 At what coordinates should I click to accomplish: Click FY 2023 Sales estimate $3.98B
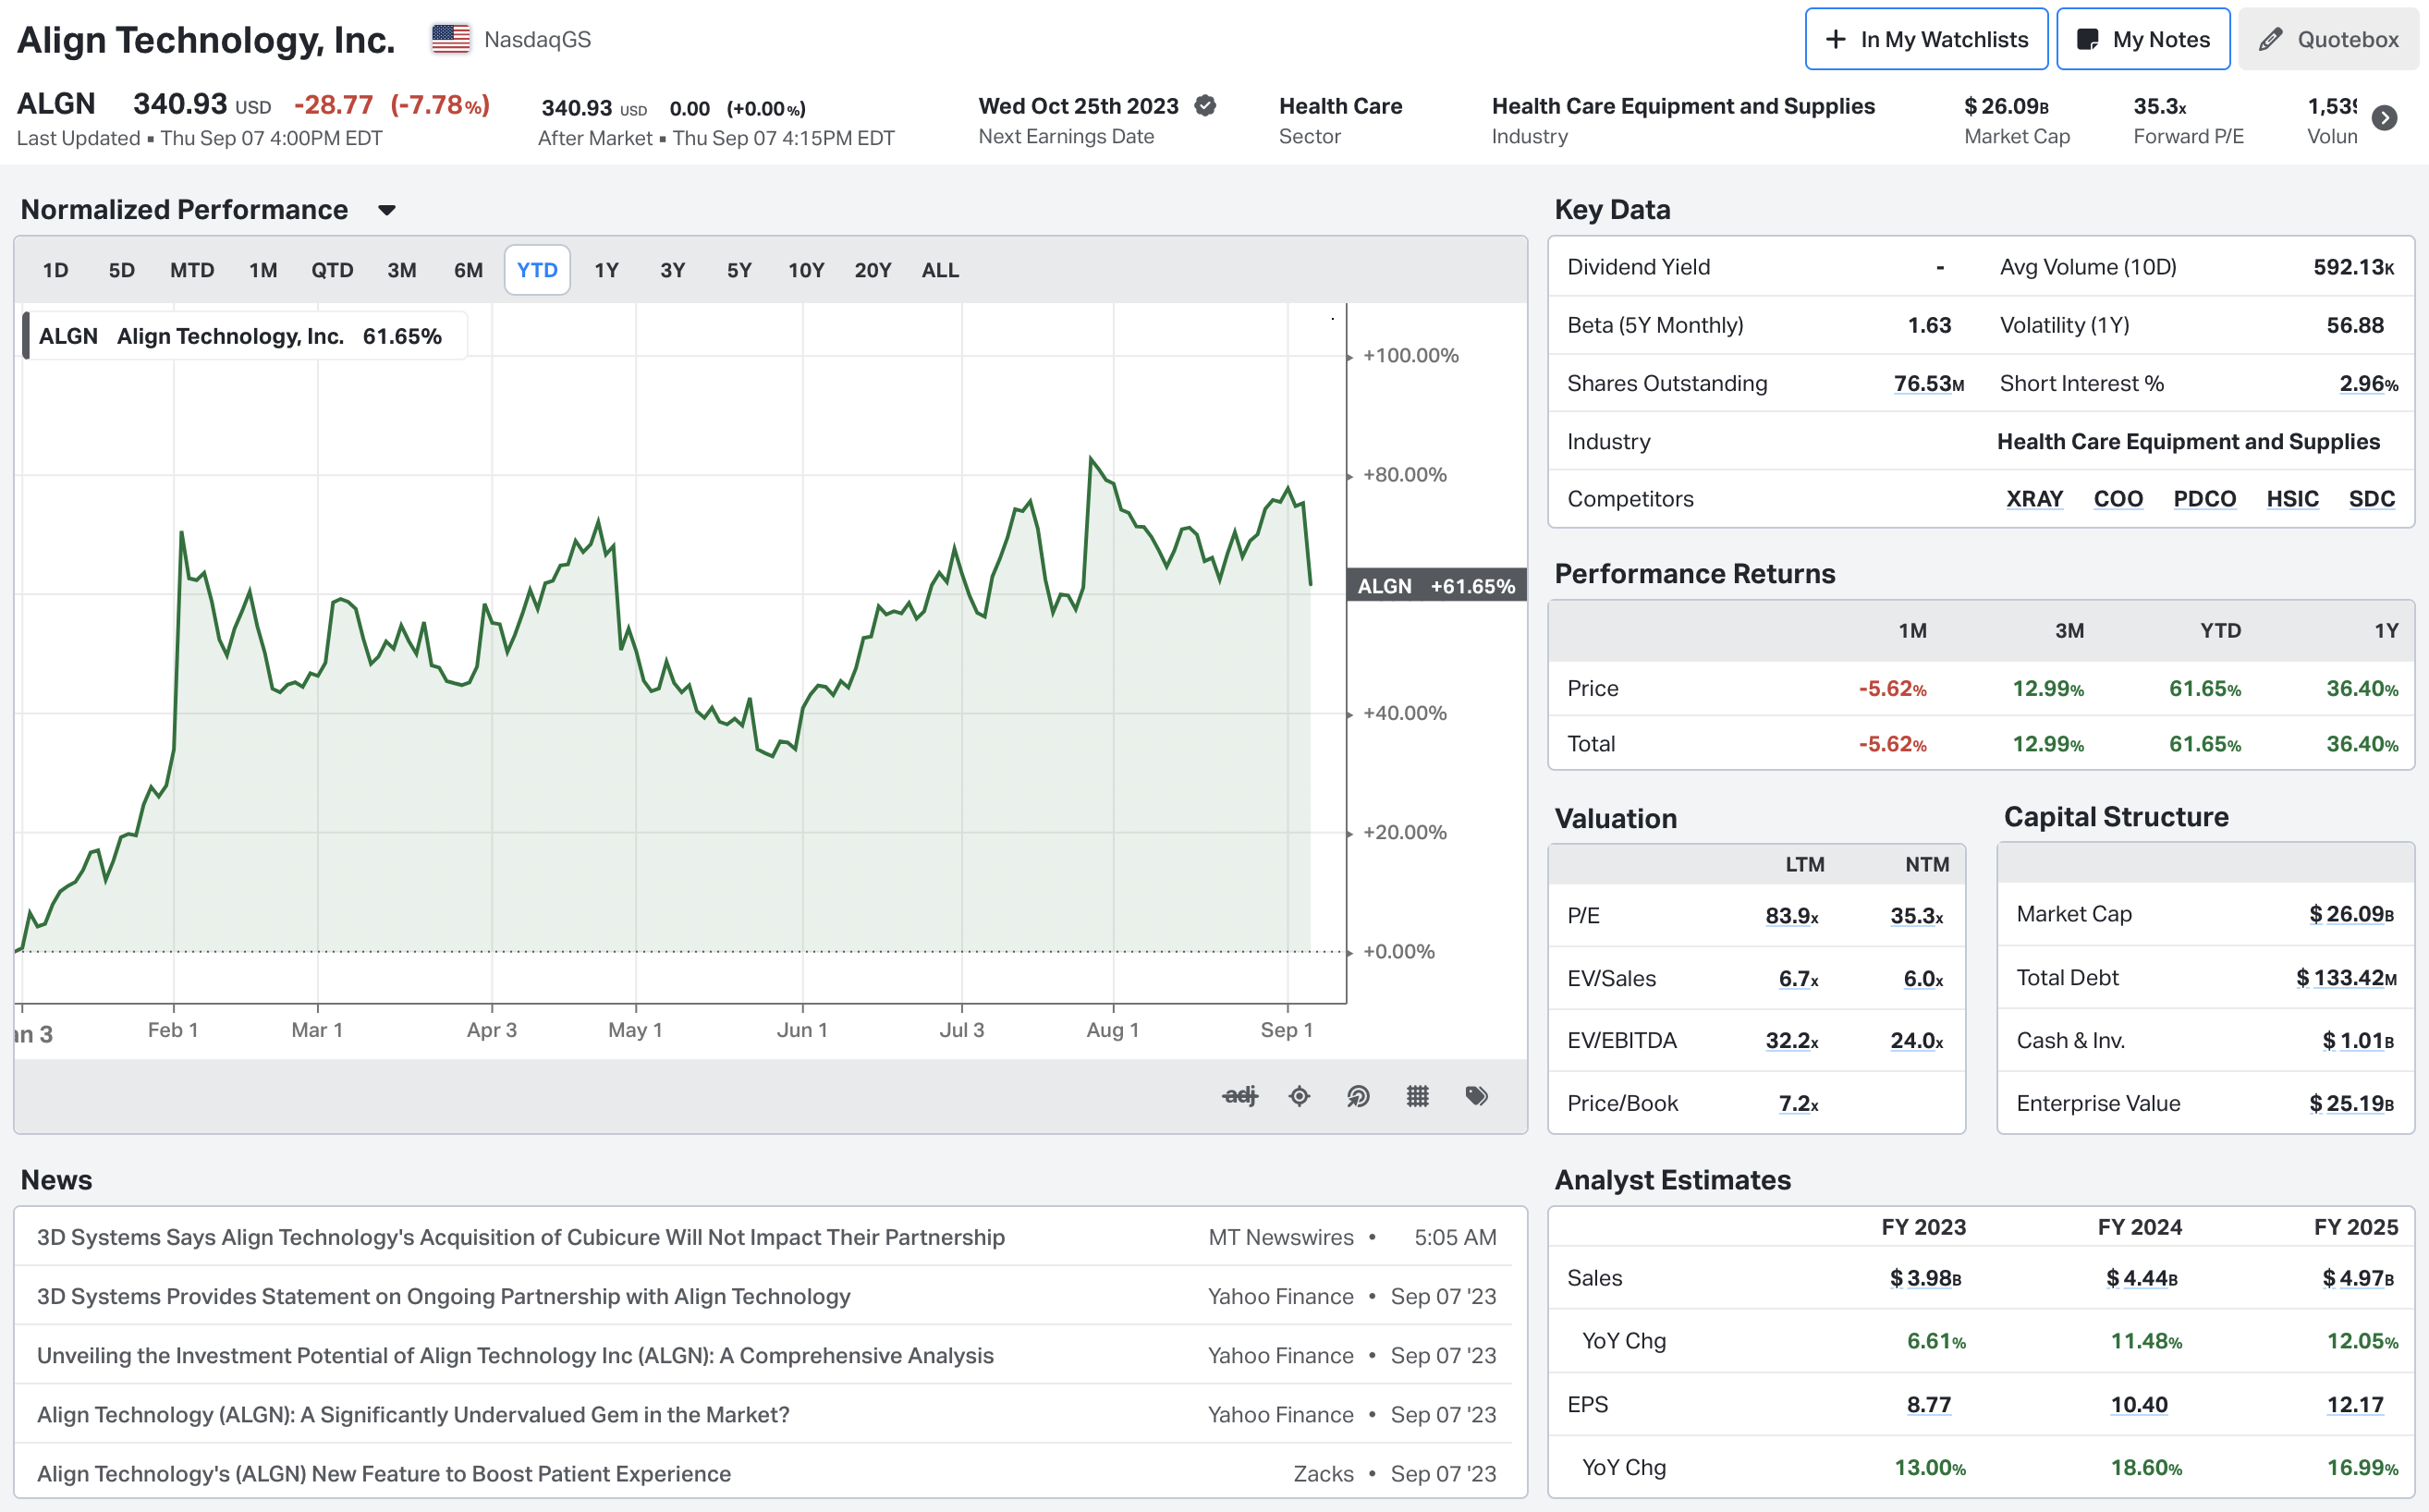tap(1925, 1278)
